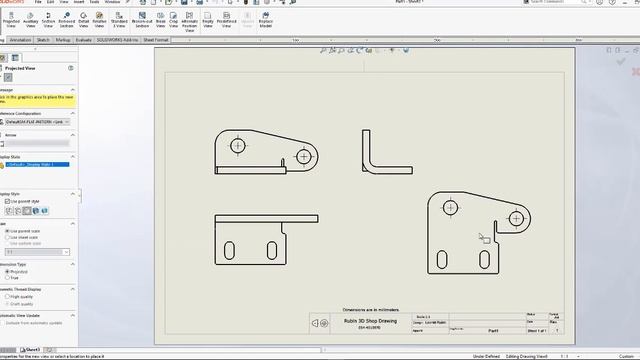Select Draft quality thread display
Screen dimensions: 640x360
click(7, 304)
